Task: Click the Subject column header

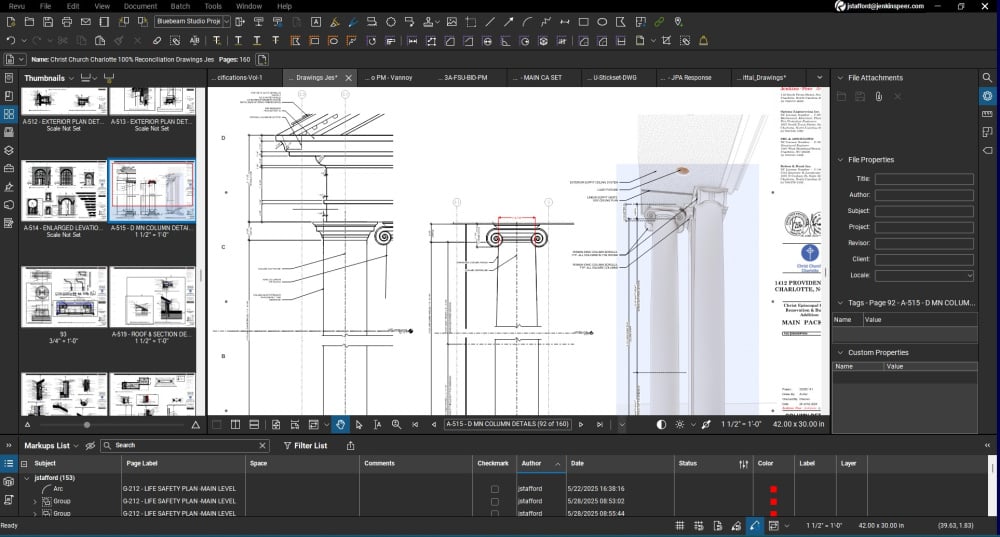Action: tap(45, 464)
